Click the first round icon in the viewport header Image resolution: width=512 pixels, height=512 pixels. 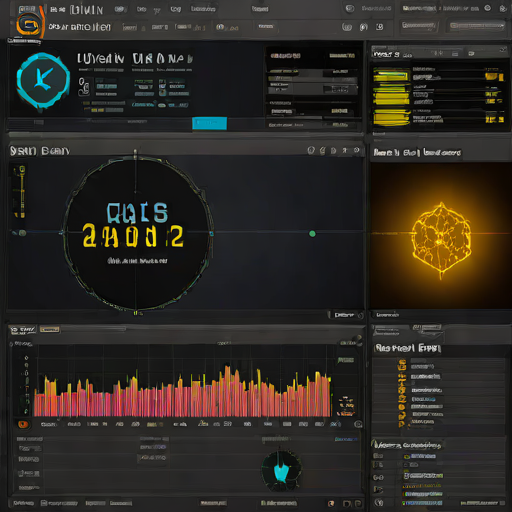(x=311, y=150)
